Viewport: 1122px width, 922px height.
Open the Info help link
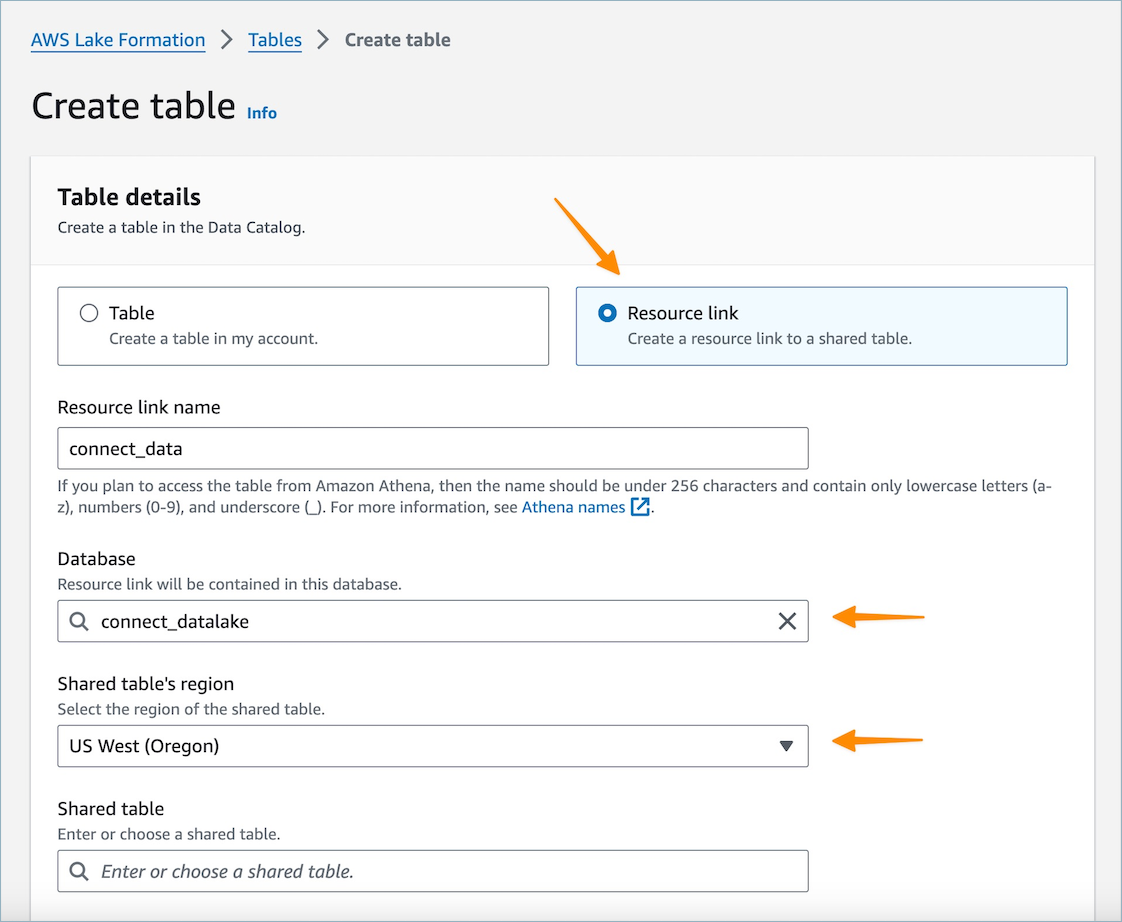262,113
